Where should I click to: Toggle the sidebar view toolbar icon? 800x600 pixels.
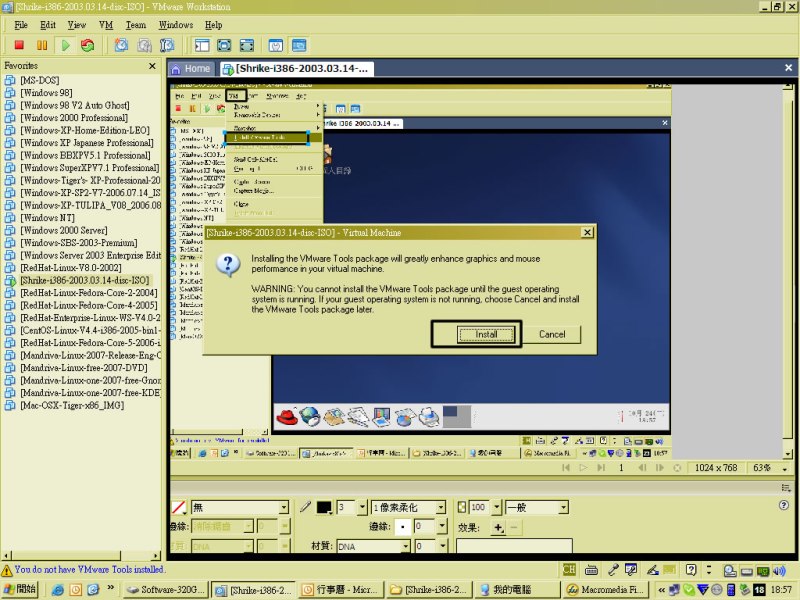coord(202,45)
